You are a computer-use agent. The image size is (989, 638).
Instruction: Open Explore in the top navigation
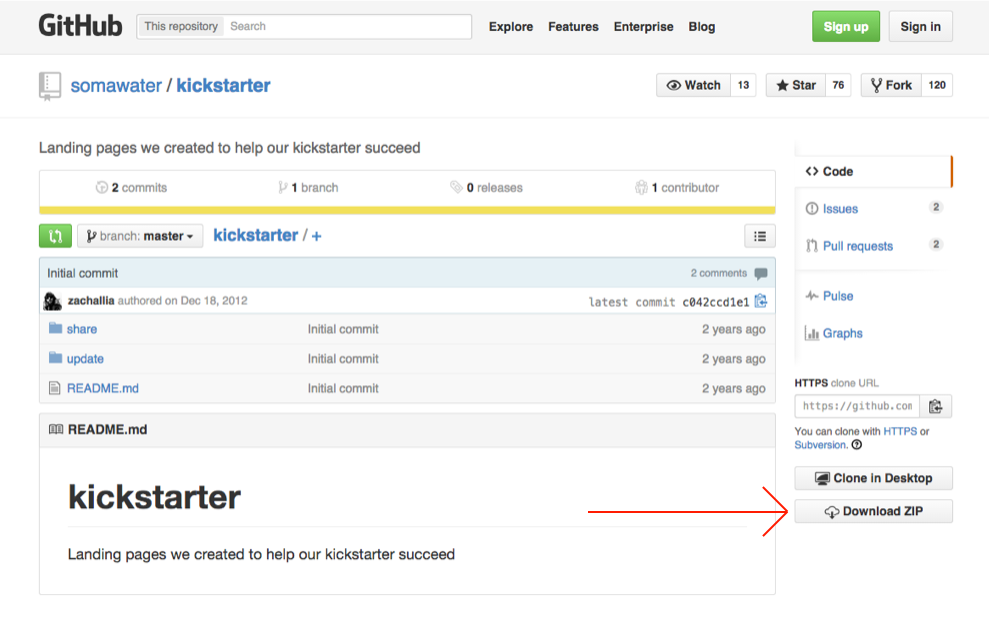tap(511, 26)
